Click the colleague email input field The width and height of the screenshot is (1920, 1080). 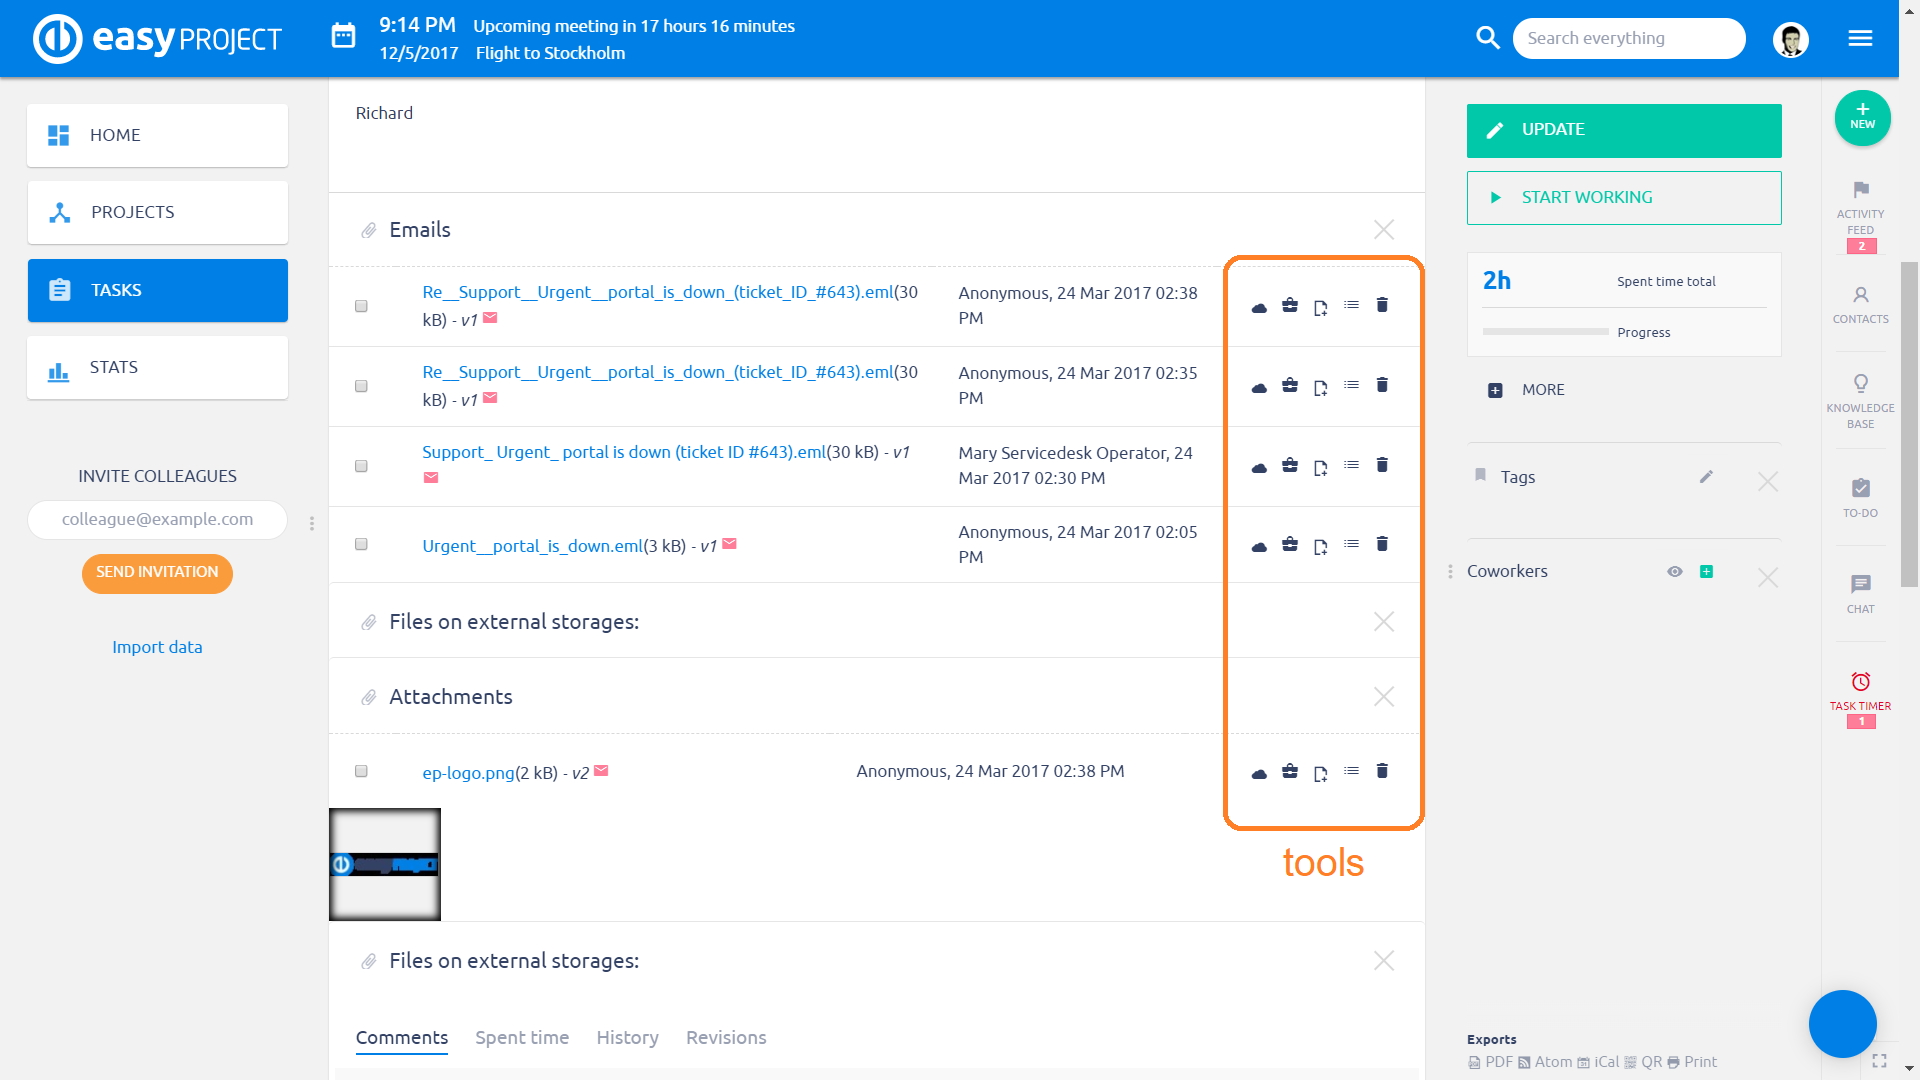pos(157,520)
